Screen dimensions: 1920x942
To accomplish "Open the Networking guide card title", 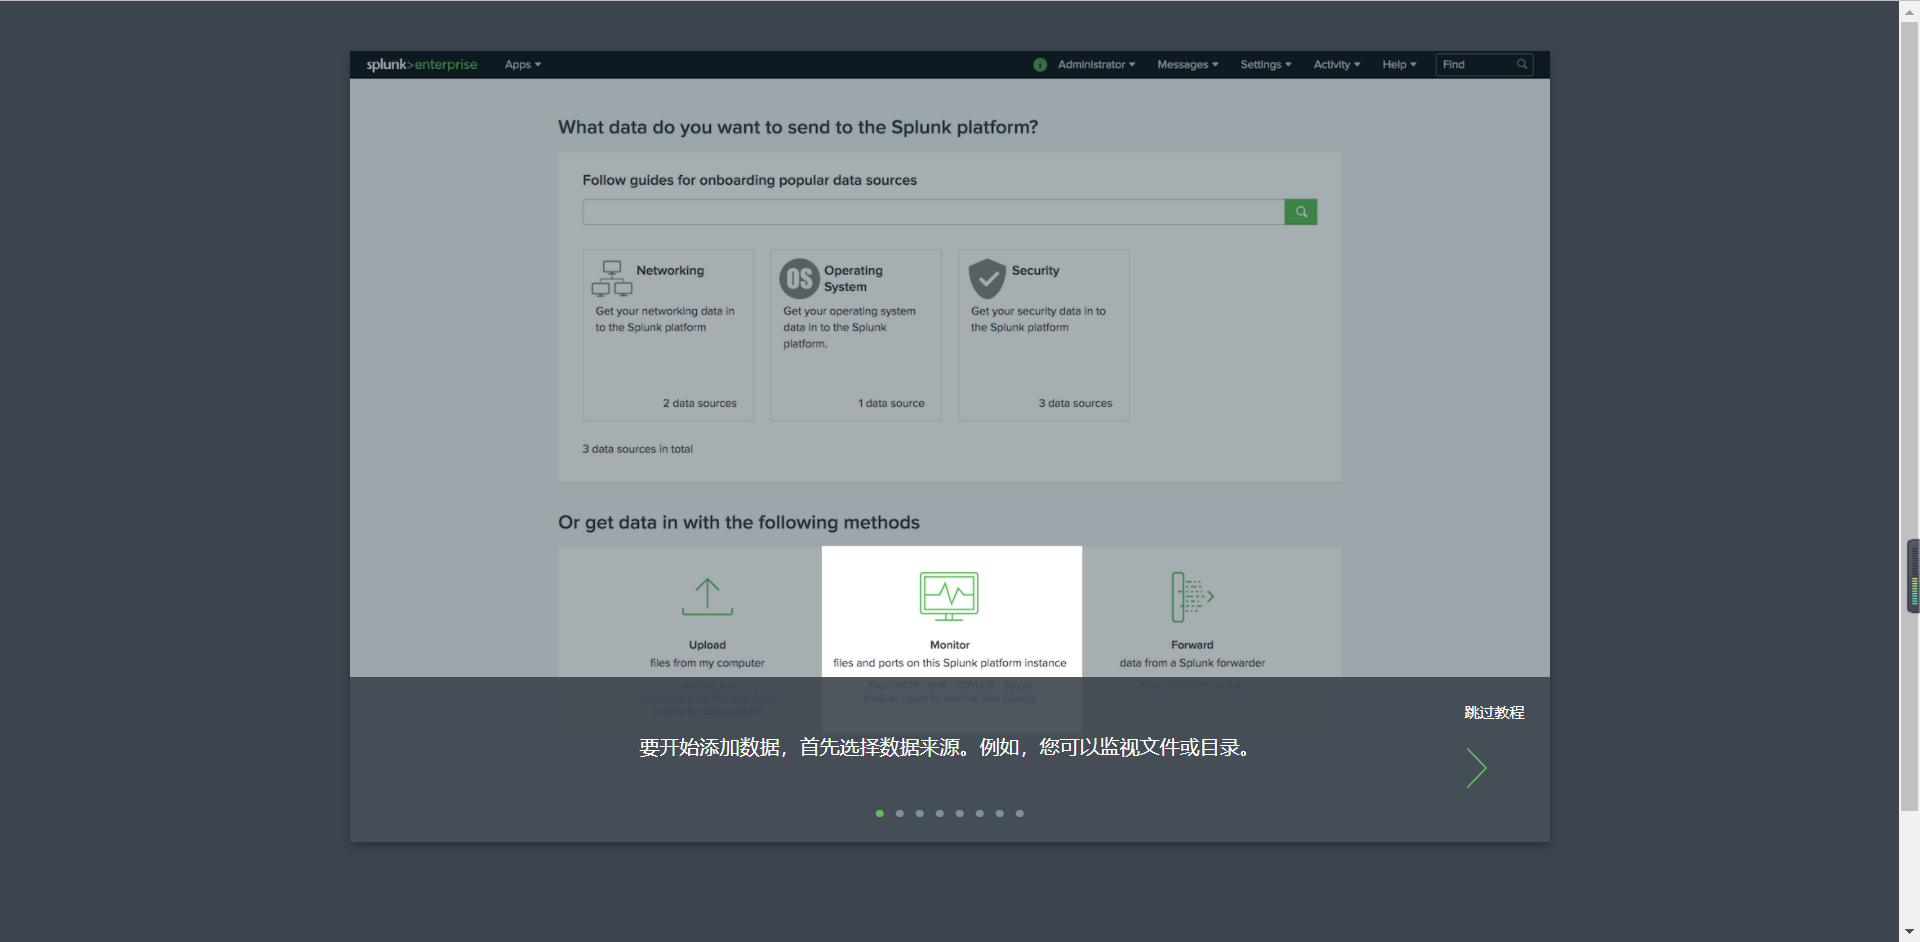I will coord(670,271).
